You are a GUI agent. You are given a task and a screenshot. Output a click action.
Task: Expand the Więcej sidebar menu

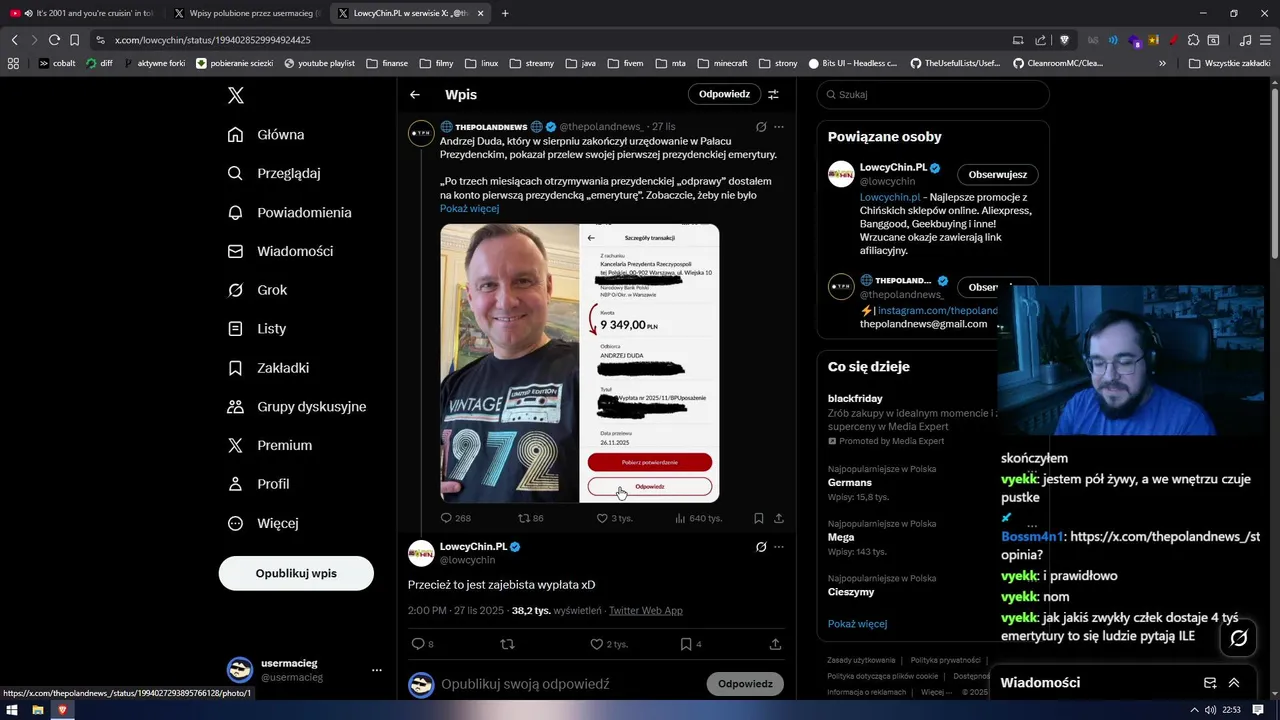click(263, 523)
